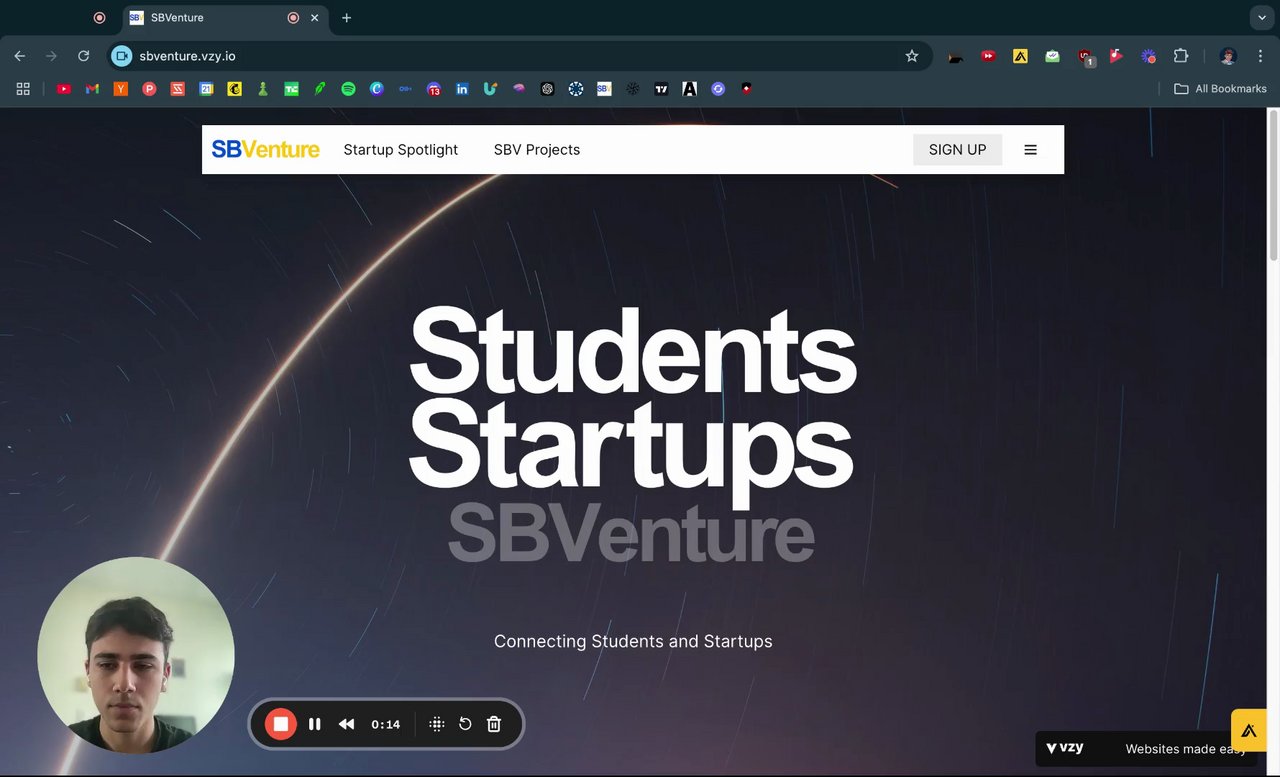Open the pink music note extension
The height and width of the screenshot is (777, 1280).
coord(1116,56)
